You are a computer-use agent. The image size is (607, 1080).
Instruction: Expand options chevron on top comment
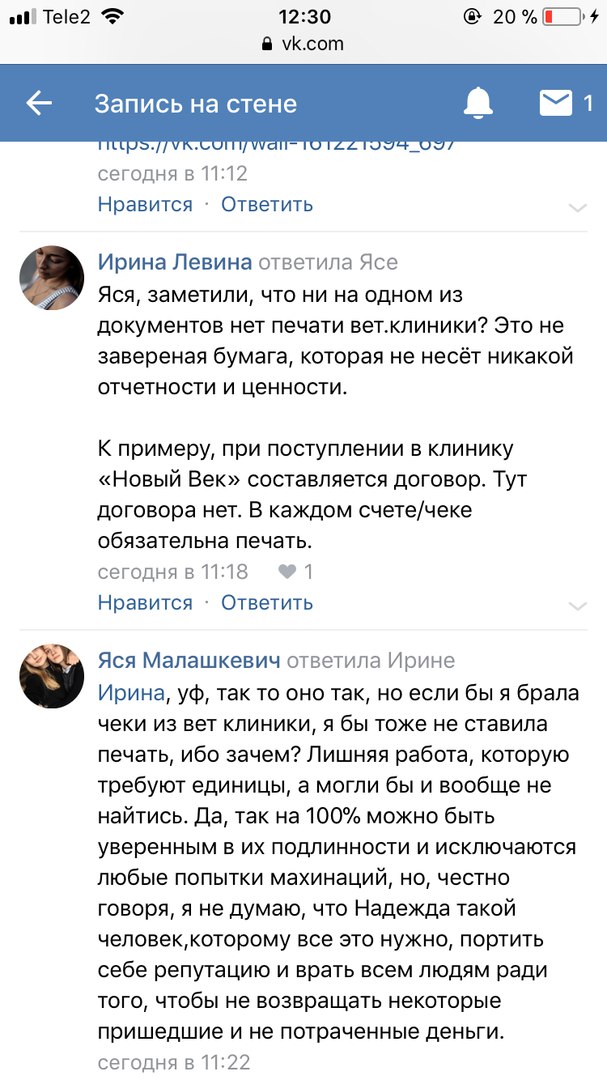(577, 207)
